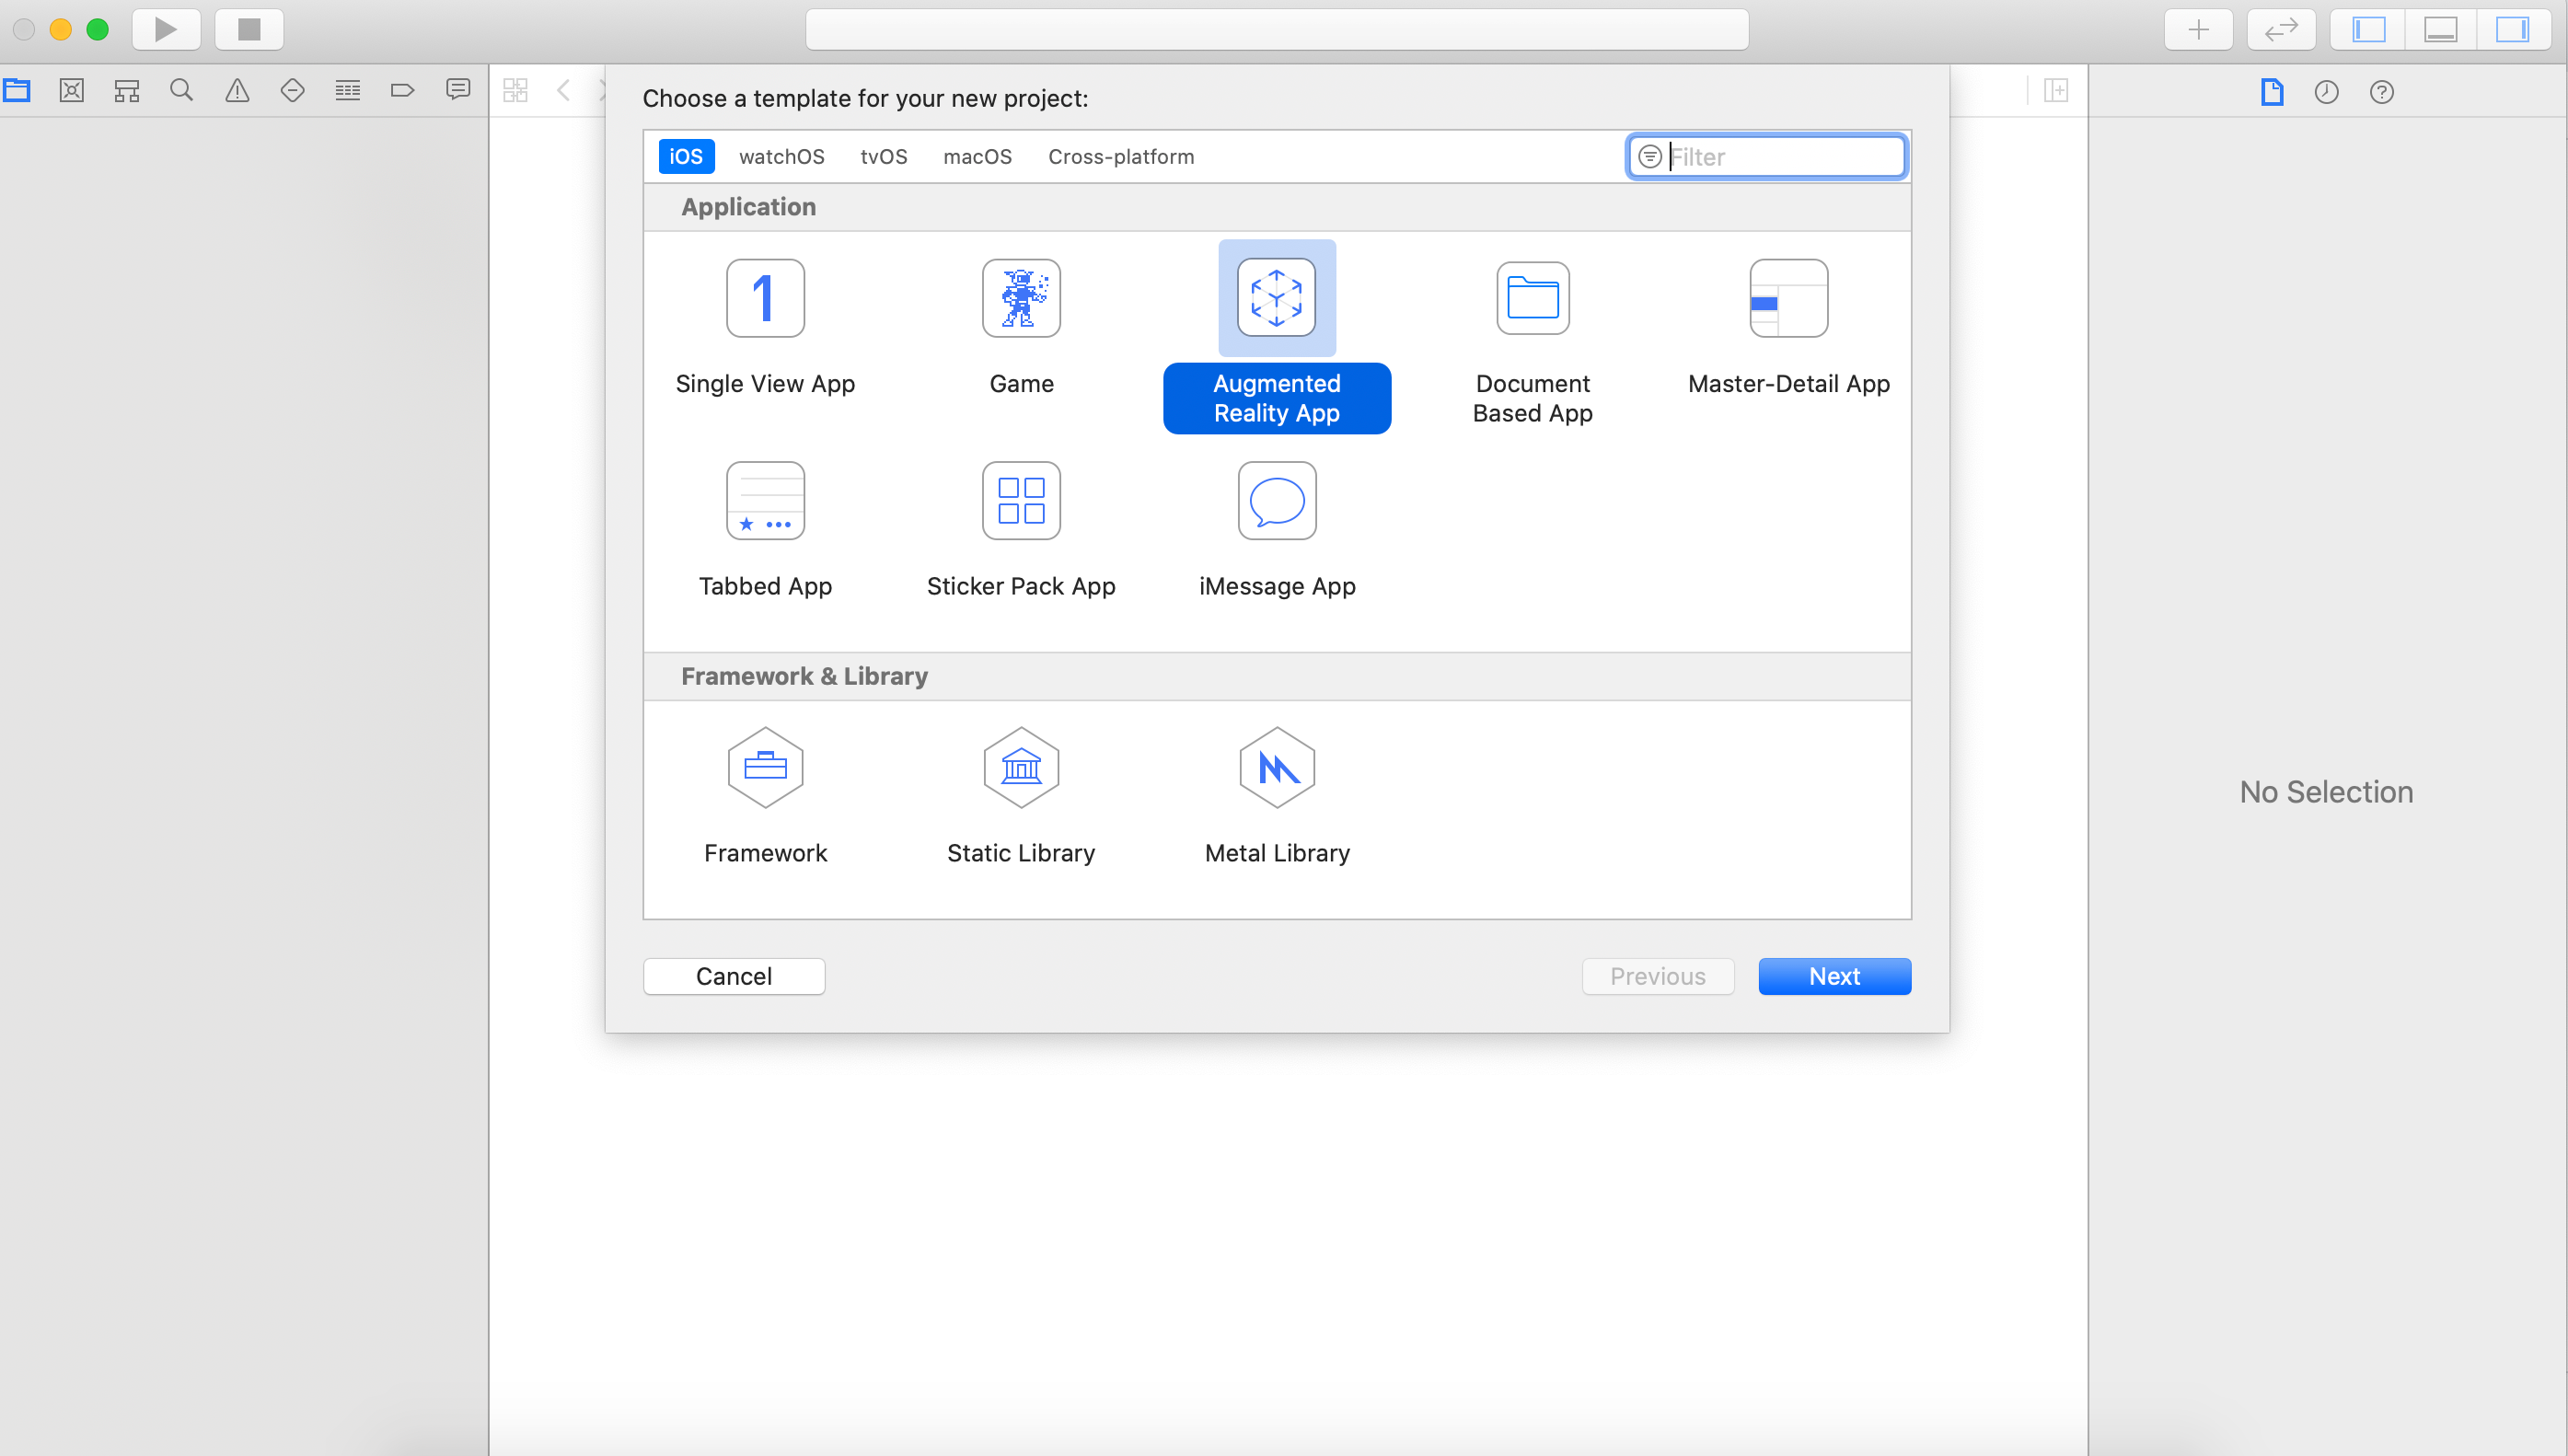Select the Document Based App template
The height and width of the screenshot is (1456, 2568).
coord(1532,299)
